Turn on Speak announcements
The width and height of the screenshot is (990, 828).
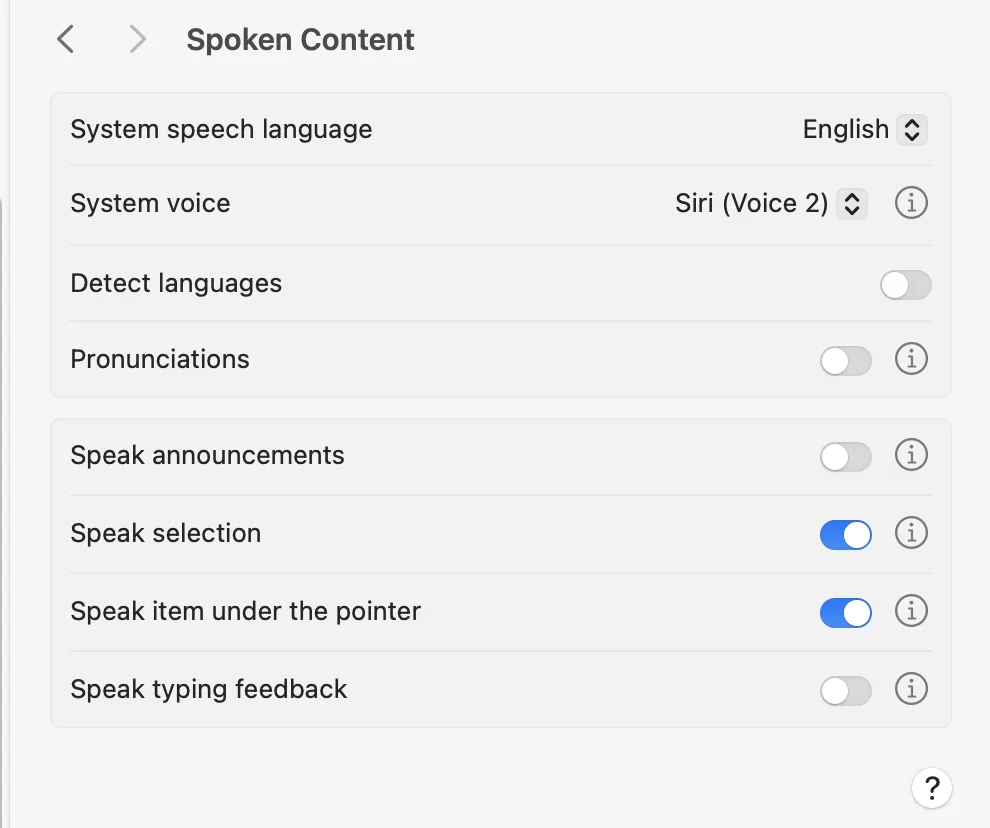tap(845, 455)
